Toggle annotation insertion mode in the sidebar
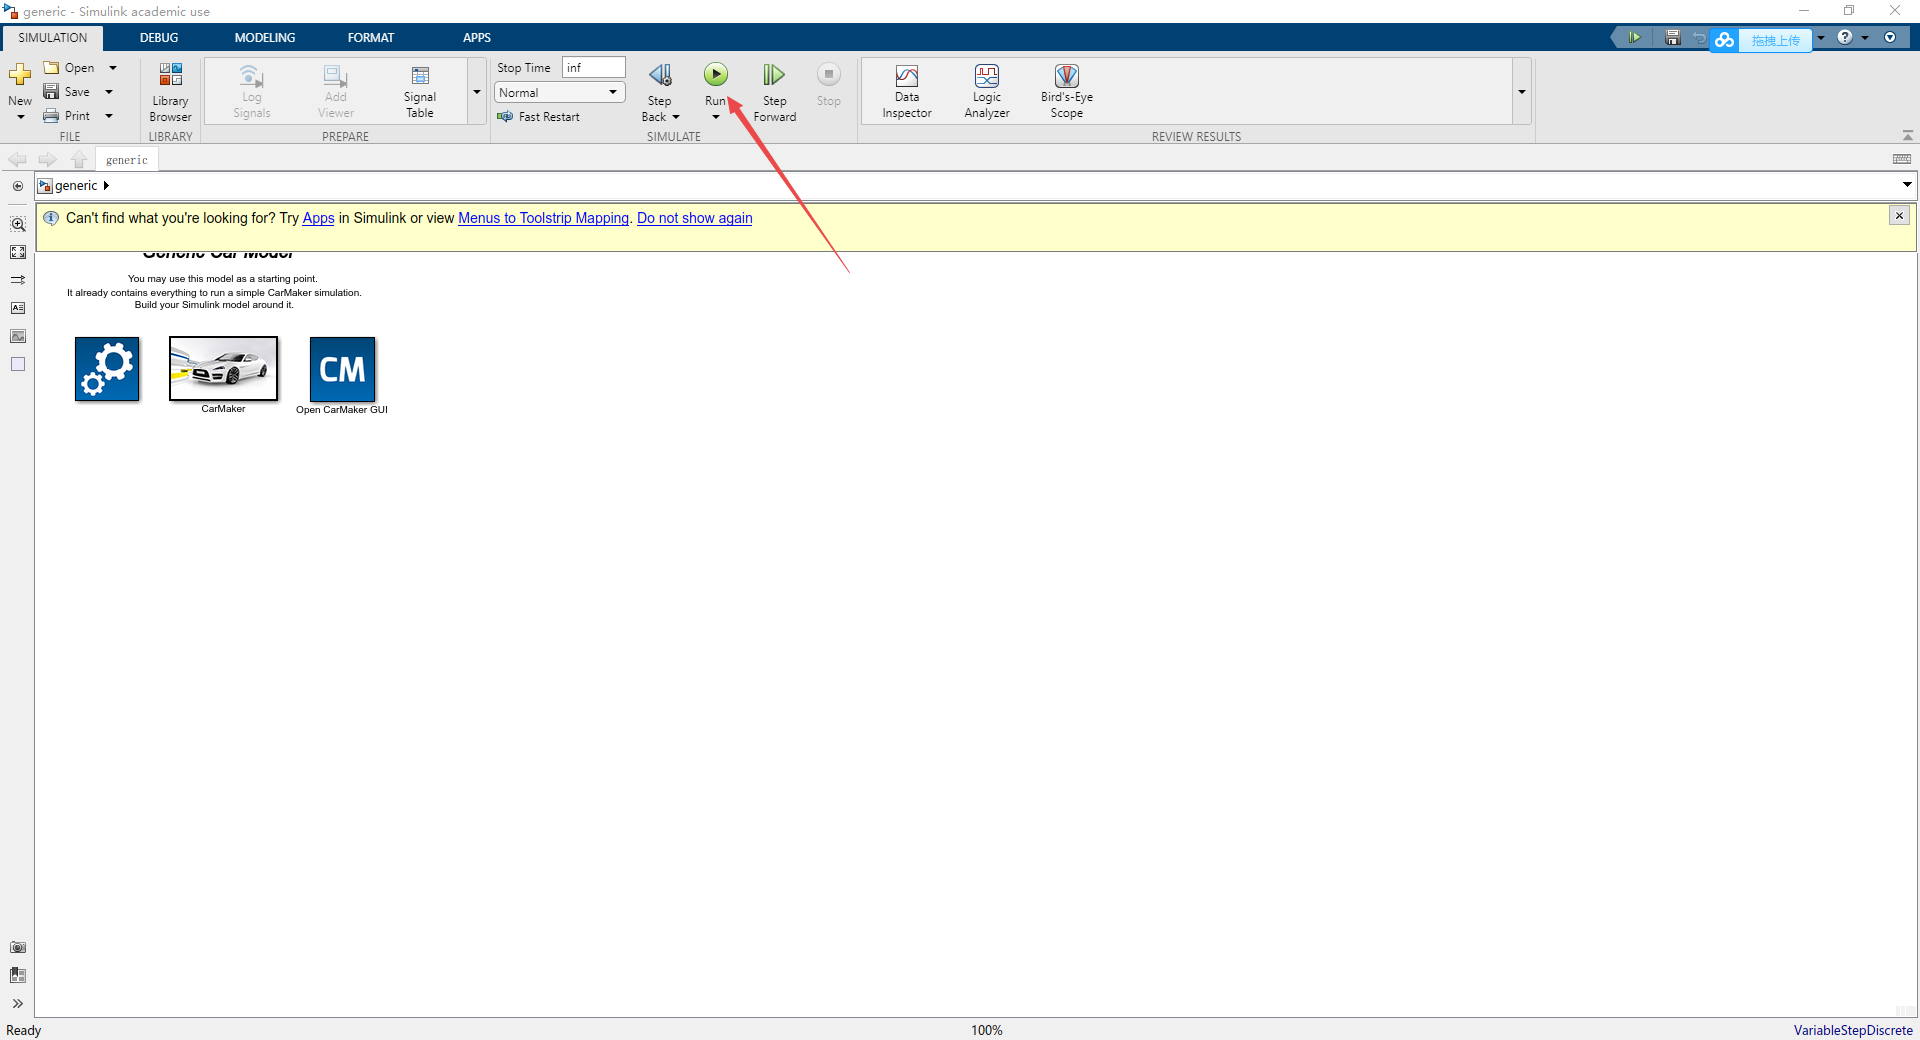The image size is (1920, 1040). click(x=18, y=308)
